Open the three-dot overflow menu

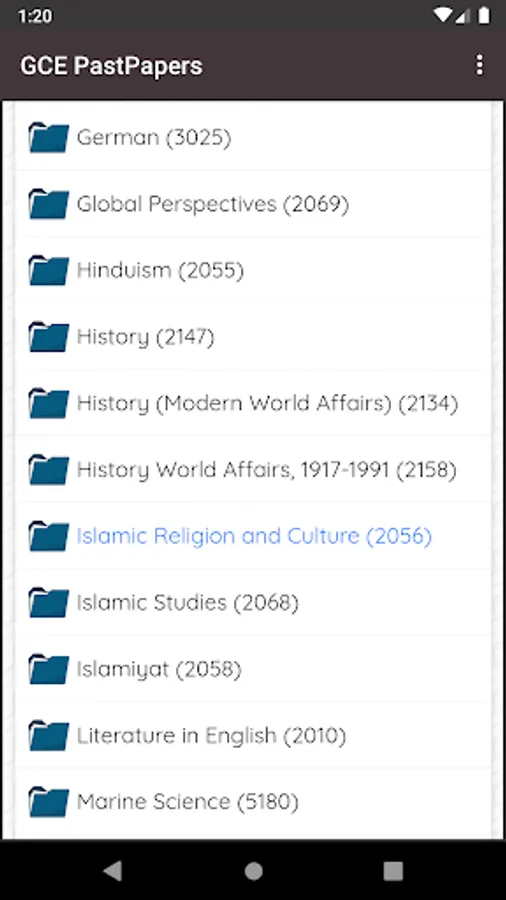(x=480, y=65)
